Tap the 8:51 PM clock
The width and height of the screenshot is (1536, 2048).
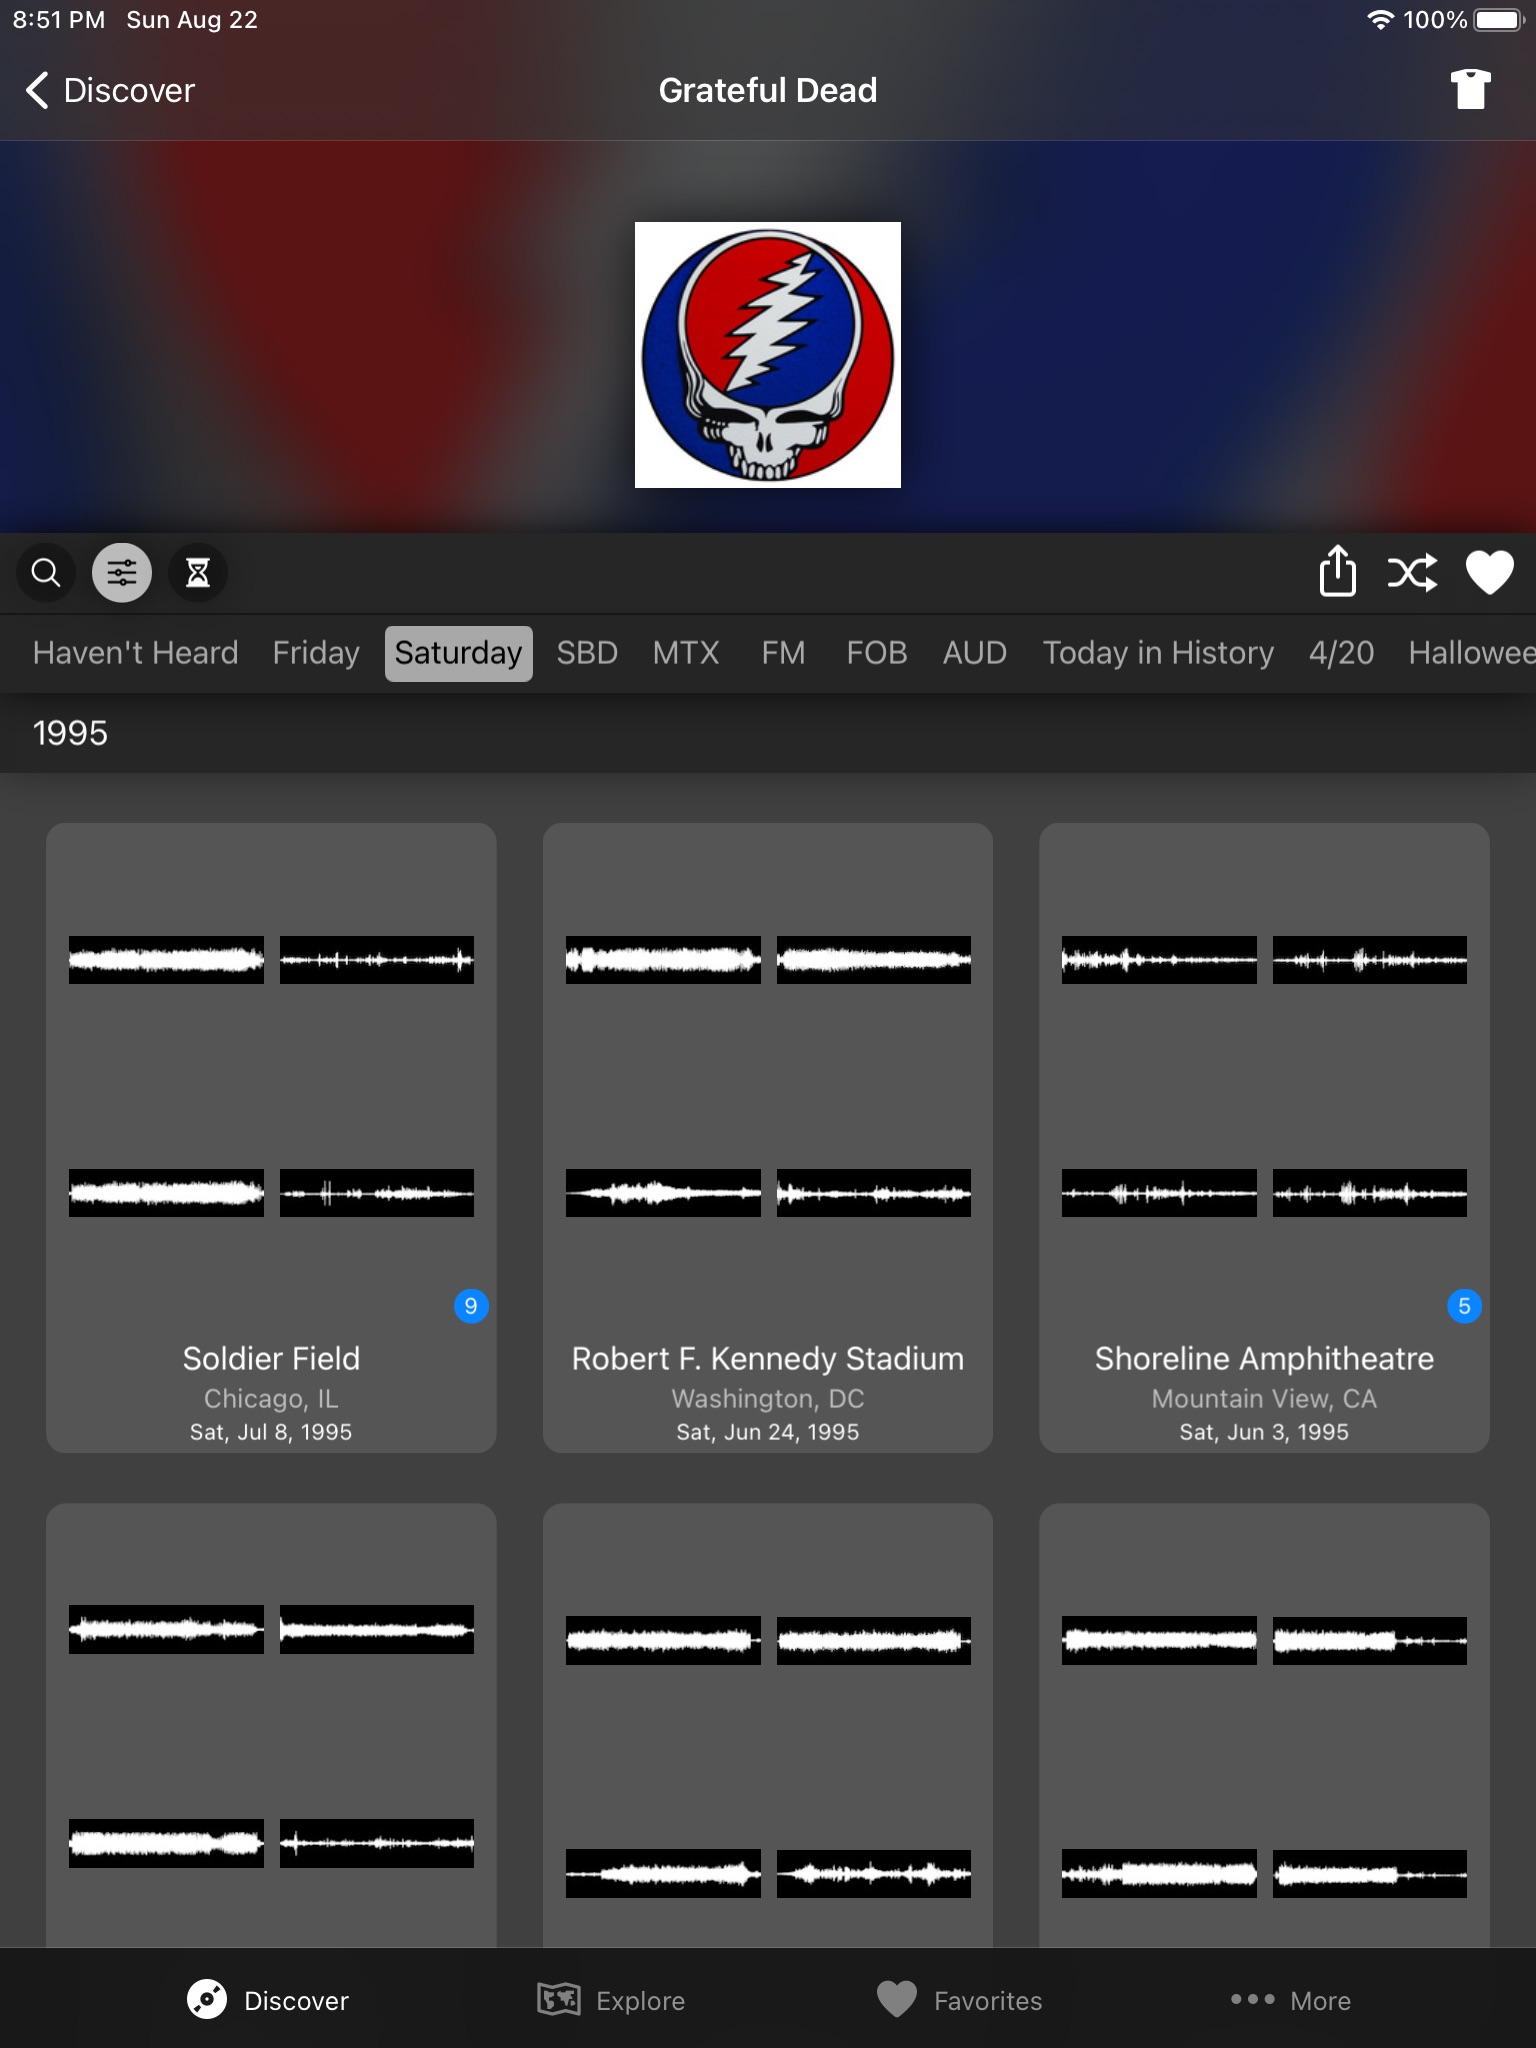click(x=59, y=20)
